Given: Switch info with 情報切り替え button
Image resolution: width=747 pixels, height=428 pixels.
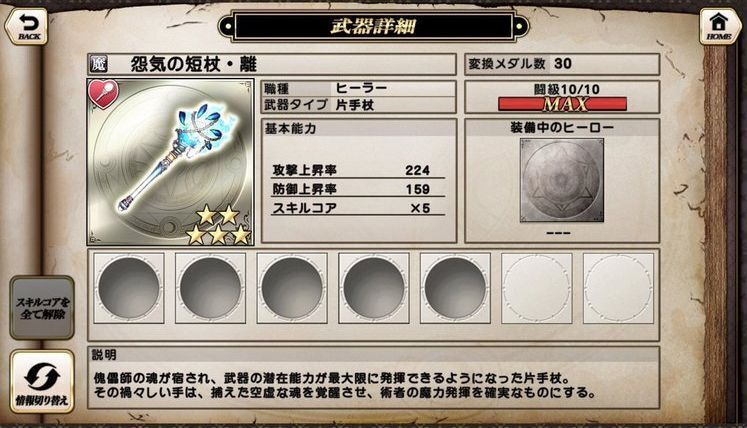Looking at the screenshot, I should 42,381.
